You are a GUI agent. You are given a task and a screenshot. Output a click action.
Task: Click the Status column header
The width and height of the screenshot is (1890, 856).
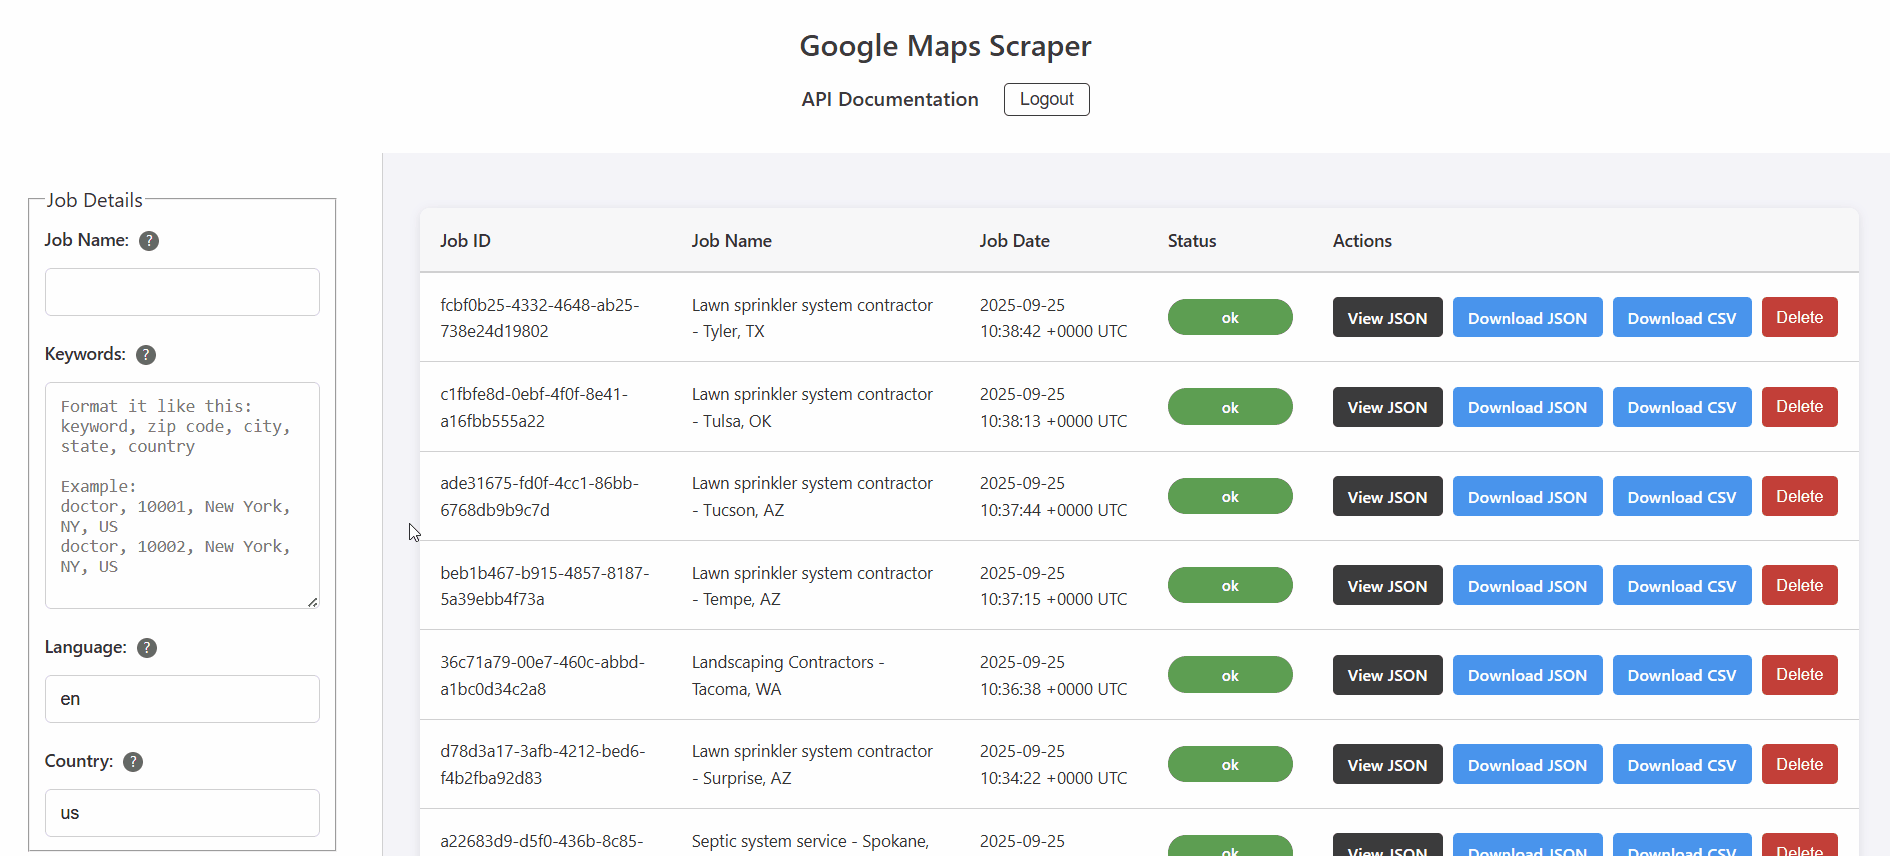(x=1192, y=241)
